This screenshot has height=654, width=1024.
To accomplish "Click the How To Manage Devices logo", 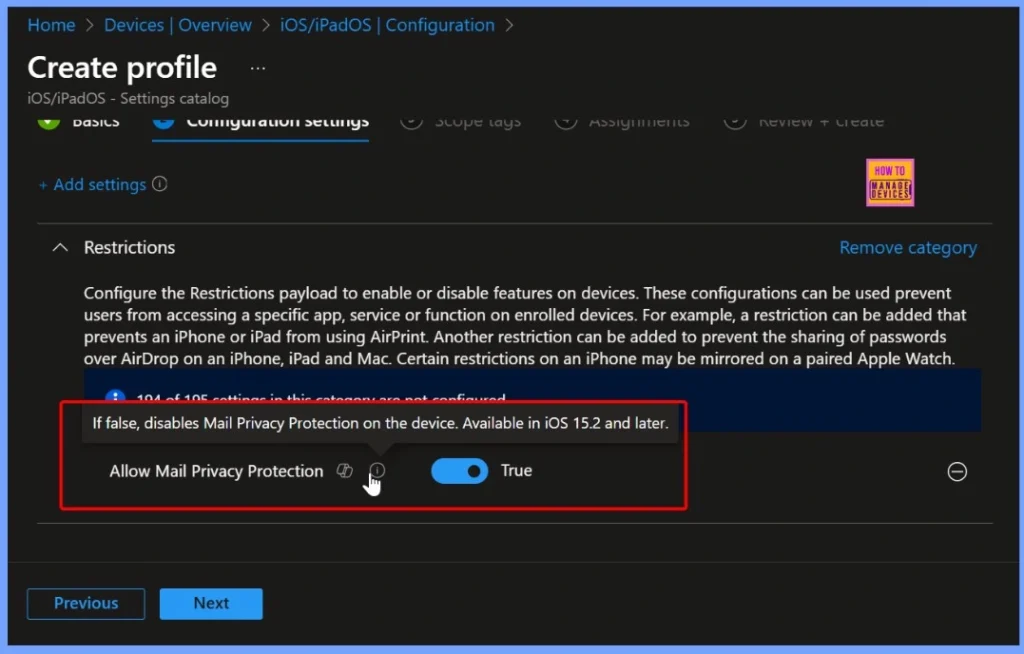I will (889, 182).
